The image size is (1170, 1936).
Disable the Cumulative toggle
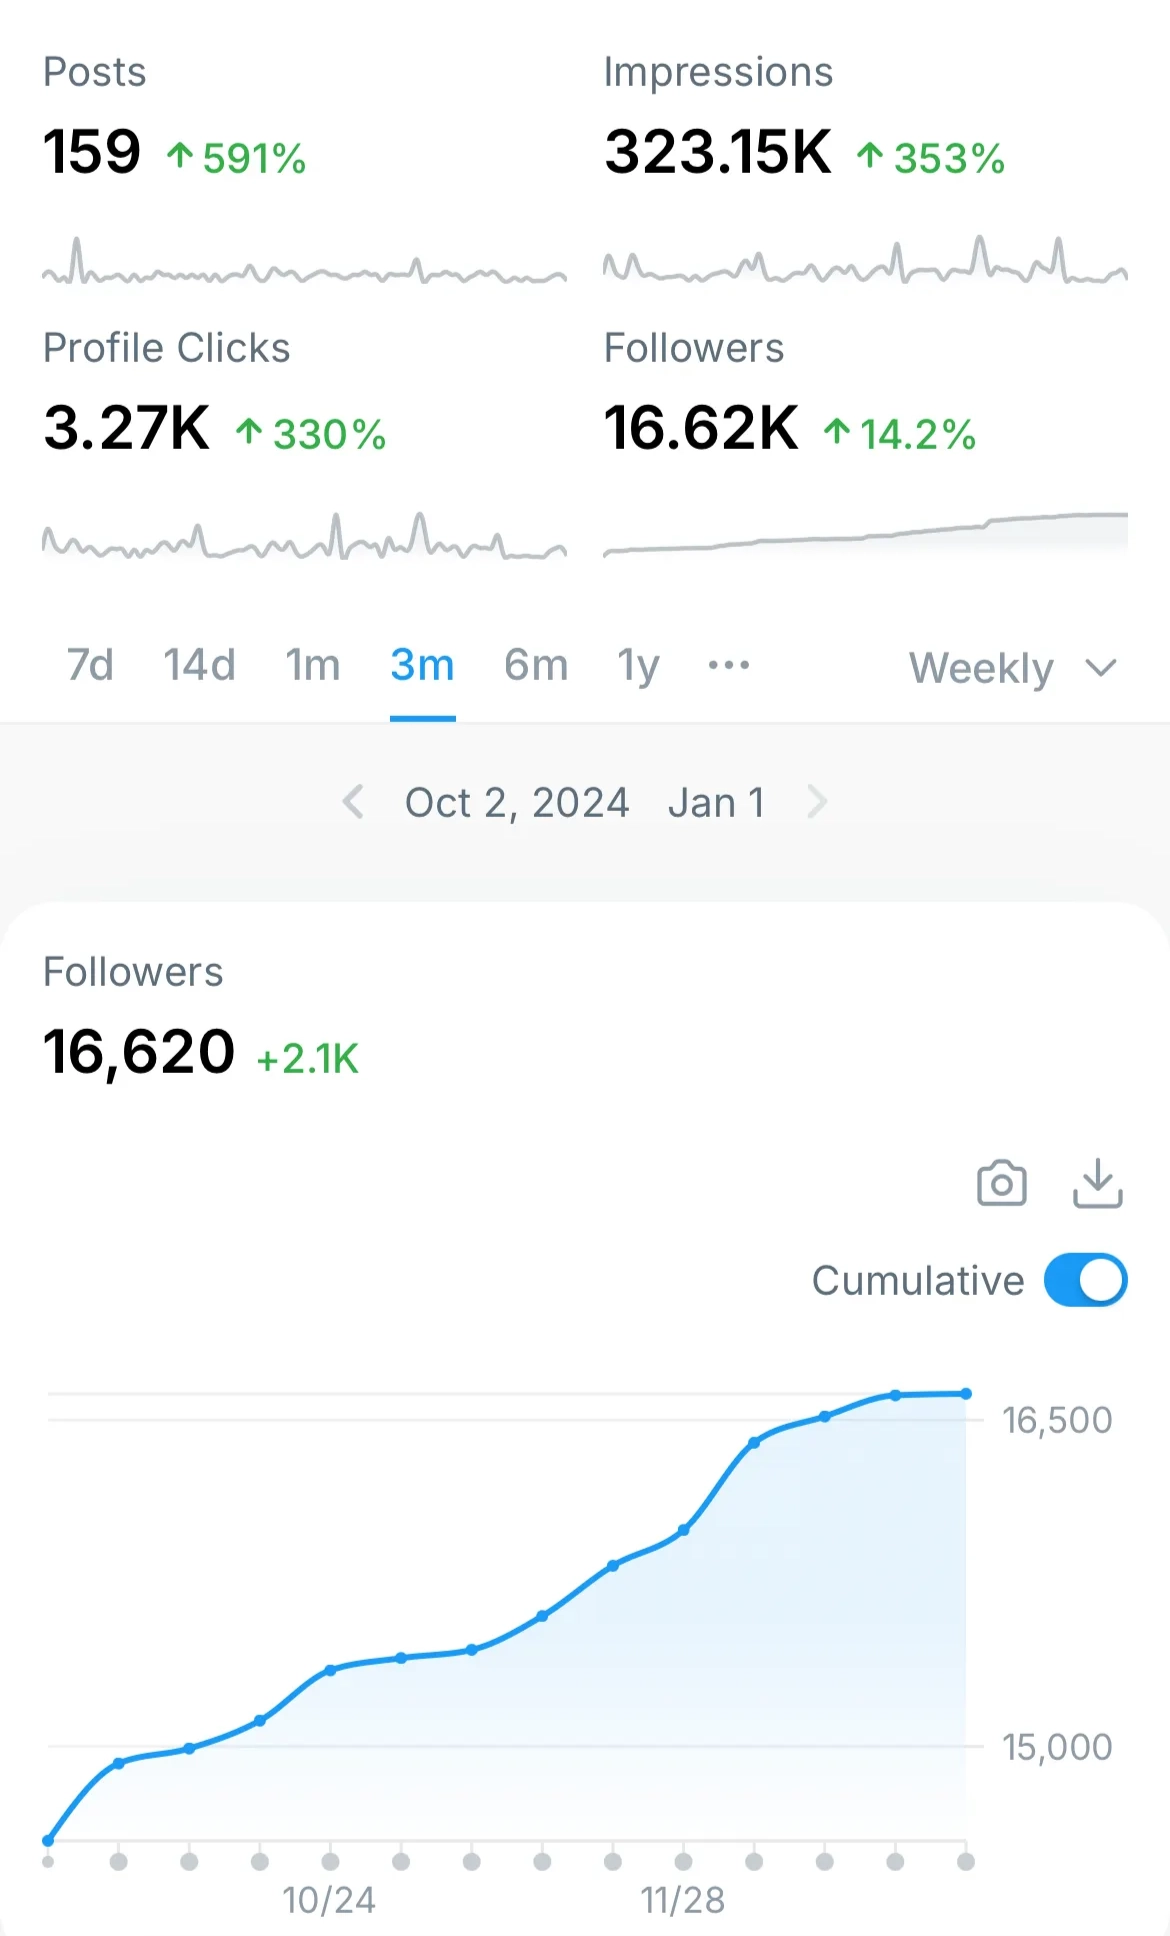[x=1085, y=1280]
